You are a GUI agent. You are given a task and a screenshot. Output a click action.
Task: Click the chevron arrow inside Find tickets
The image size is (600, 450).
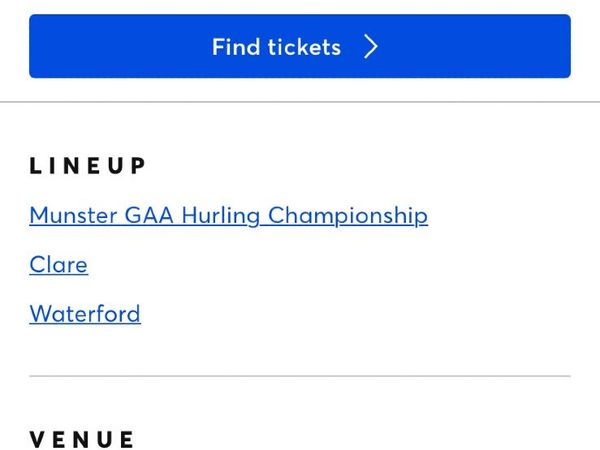pos(371,47)
